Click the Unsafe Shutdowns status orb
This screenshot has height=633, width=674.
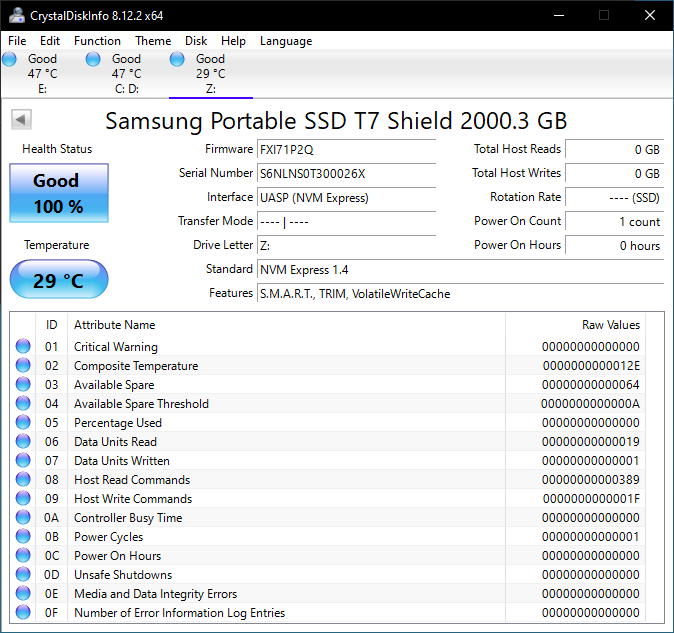23,574
